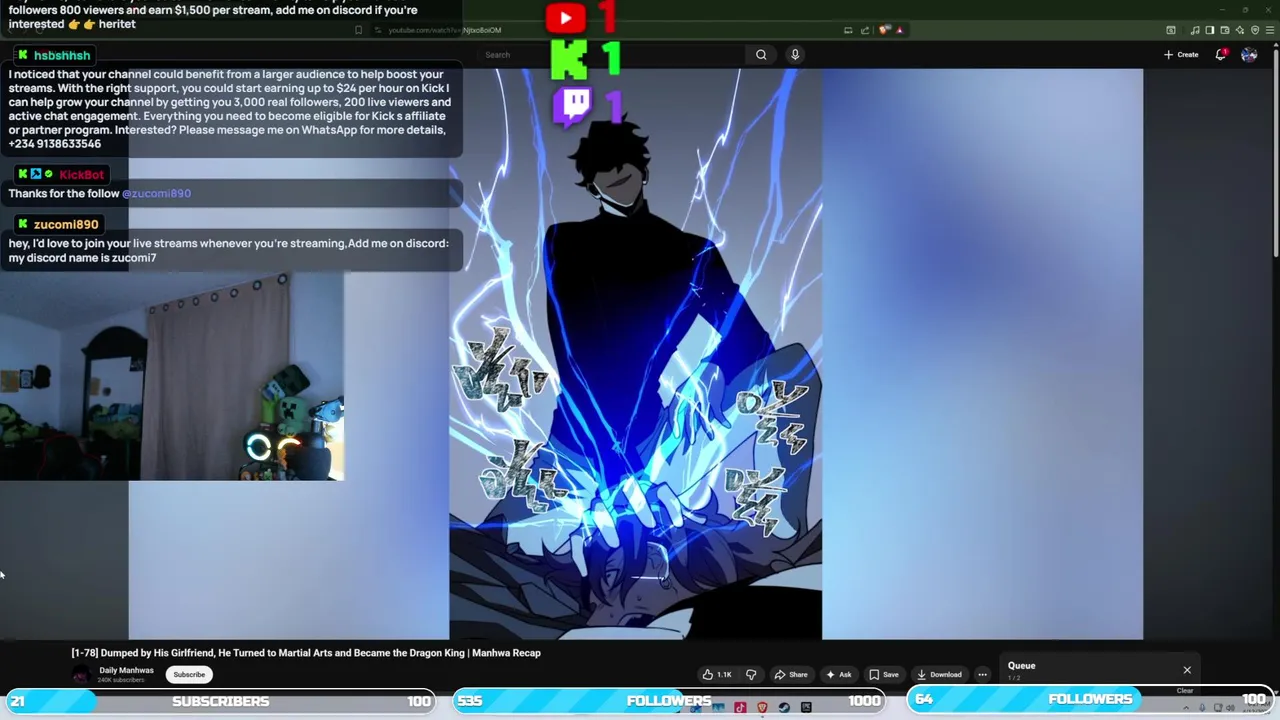This screenshot has width=1280, height=720.
Task: Open Epic Games from the taskbar
Action: (806, 707)
